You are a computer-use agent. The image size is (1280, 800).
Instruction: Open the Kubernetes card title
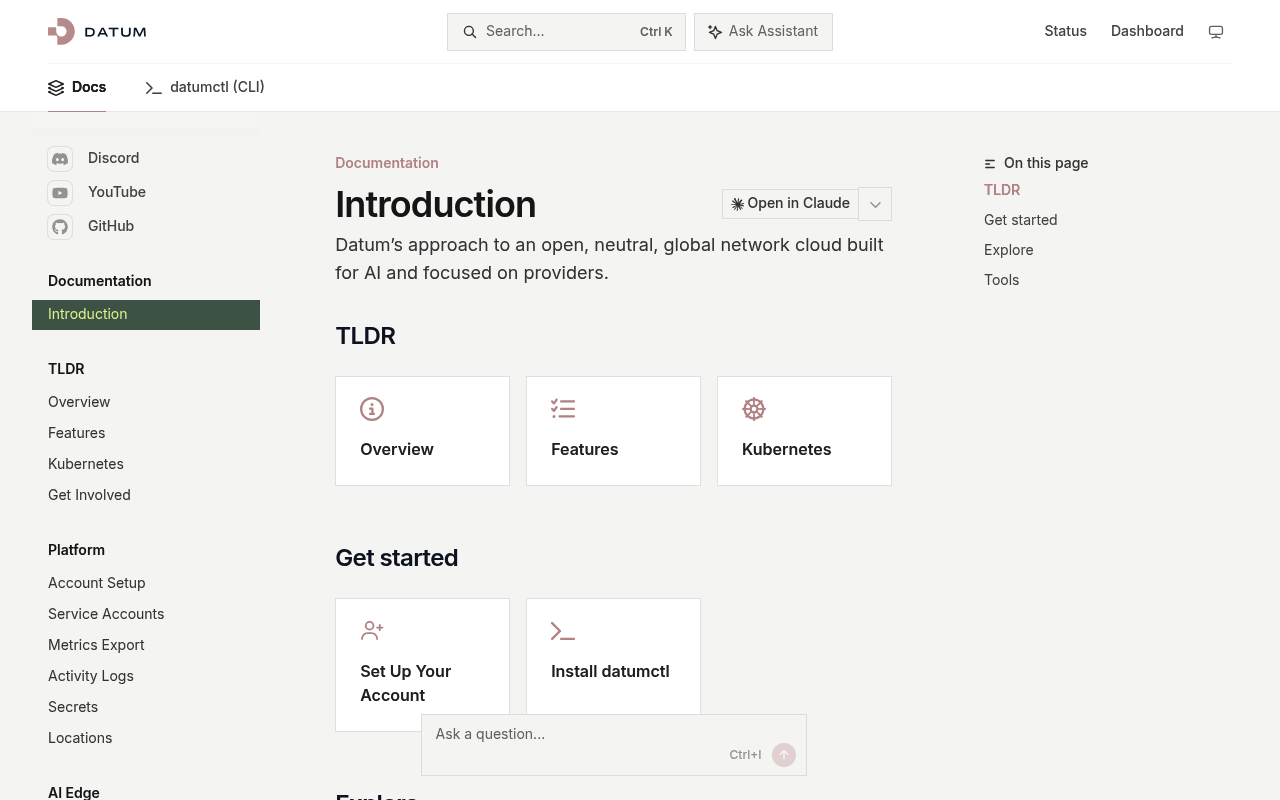[787, 450]
